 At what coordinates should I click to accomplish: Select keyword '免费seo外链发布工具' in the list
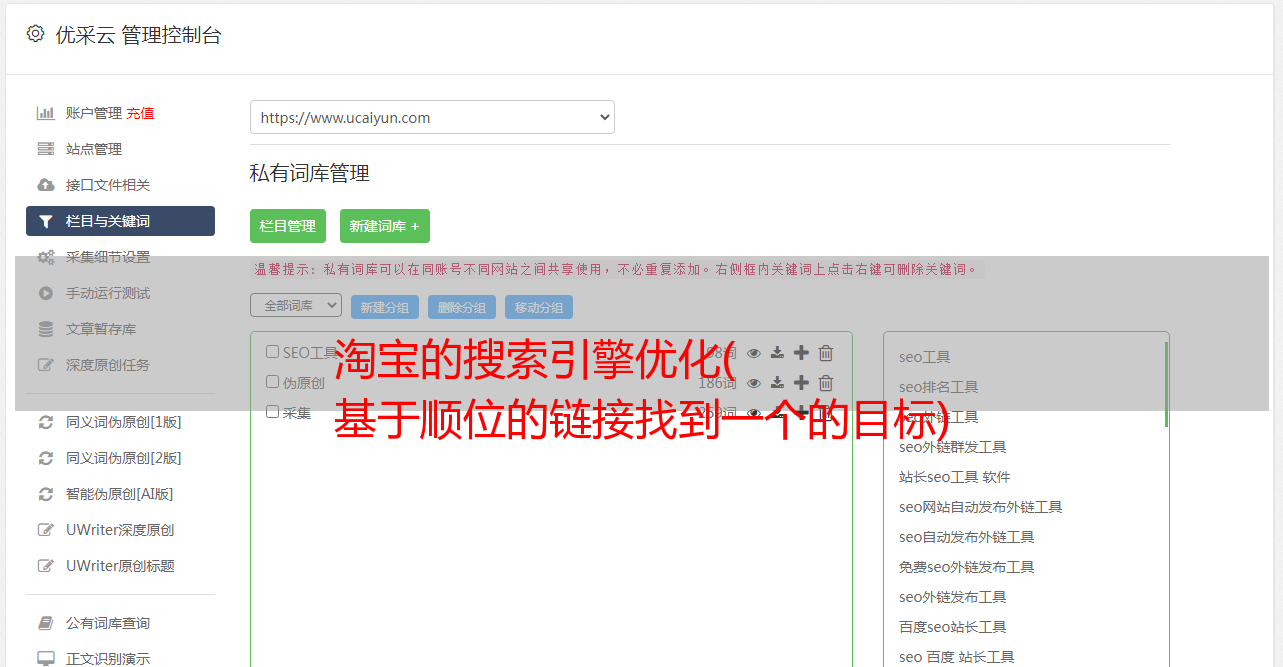967,567
